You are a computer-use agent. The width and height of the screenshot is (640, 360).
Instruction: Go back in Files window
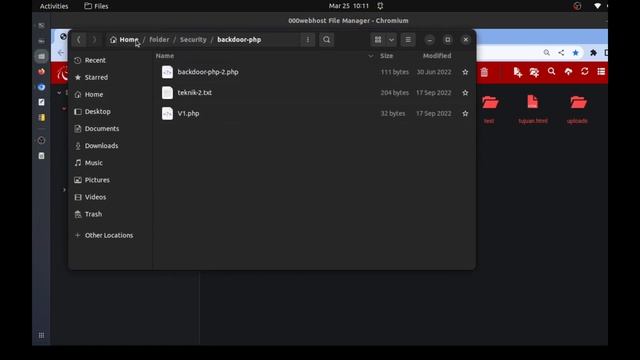(x=79, y=40)
